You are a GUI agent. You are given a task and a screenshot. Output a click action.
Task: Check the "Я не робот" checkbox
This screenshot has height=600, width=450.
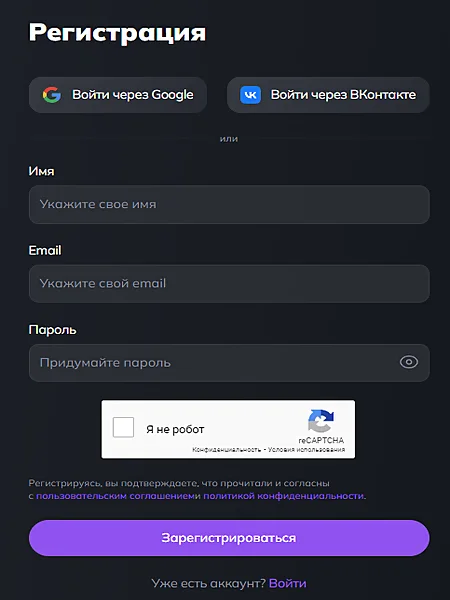(x=123, y=427)
